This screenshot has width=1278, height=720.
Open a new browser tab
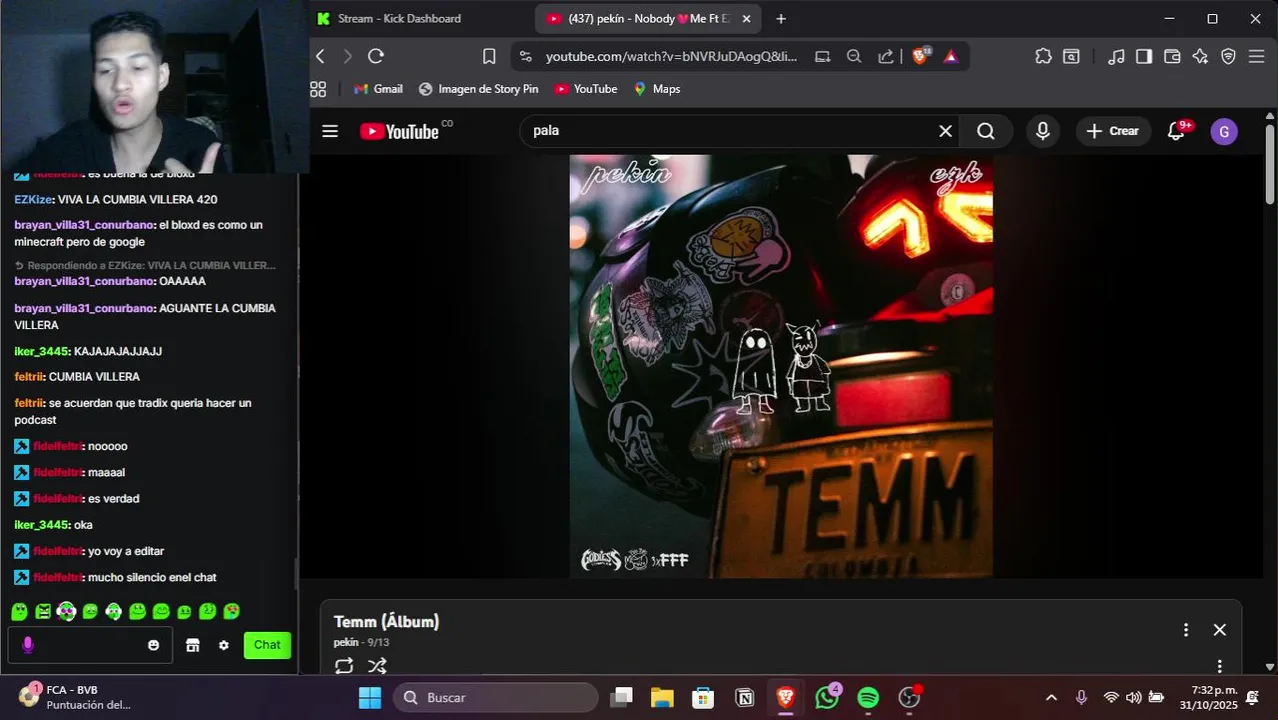coord(781,18)
